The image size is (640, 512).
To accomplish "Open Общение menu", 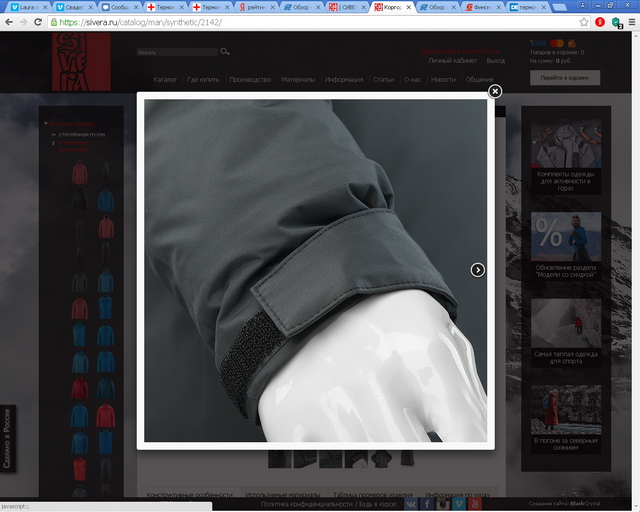I will pos(480,80).
